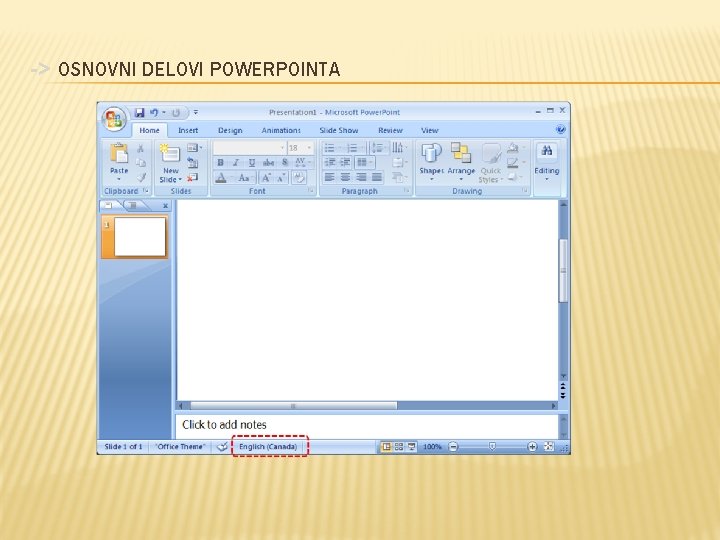
Task: Toggle Text Shadow formatting
Action: coord(285,163)
